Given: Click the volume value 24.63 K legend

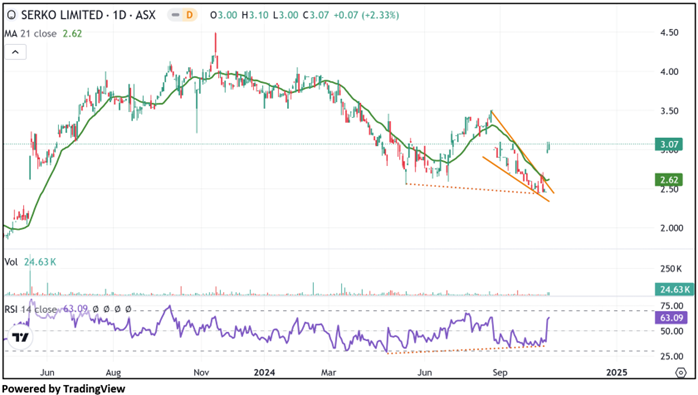Looking at the screenshot, I should 40,262.
